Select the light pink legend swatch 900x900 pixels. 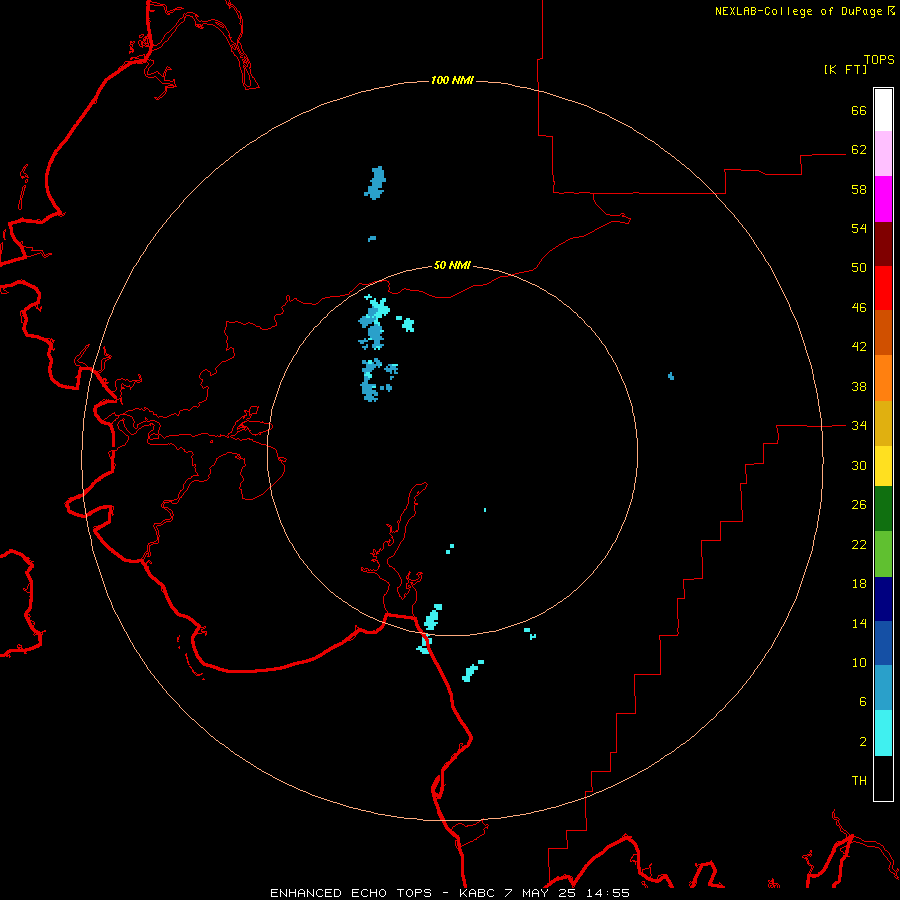point(883,153)
